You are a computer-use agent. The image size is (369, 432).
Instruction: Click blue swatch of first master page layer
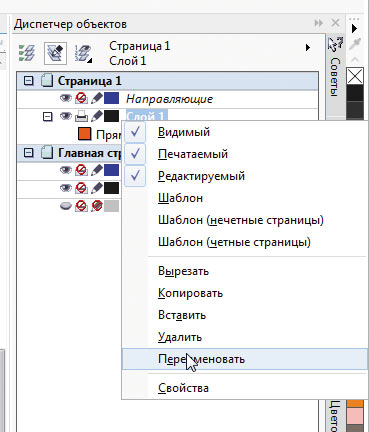coord(111,170)
